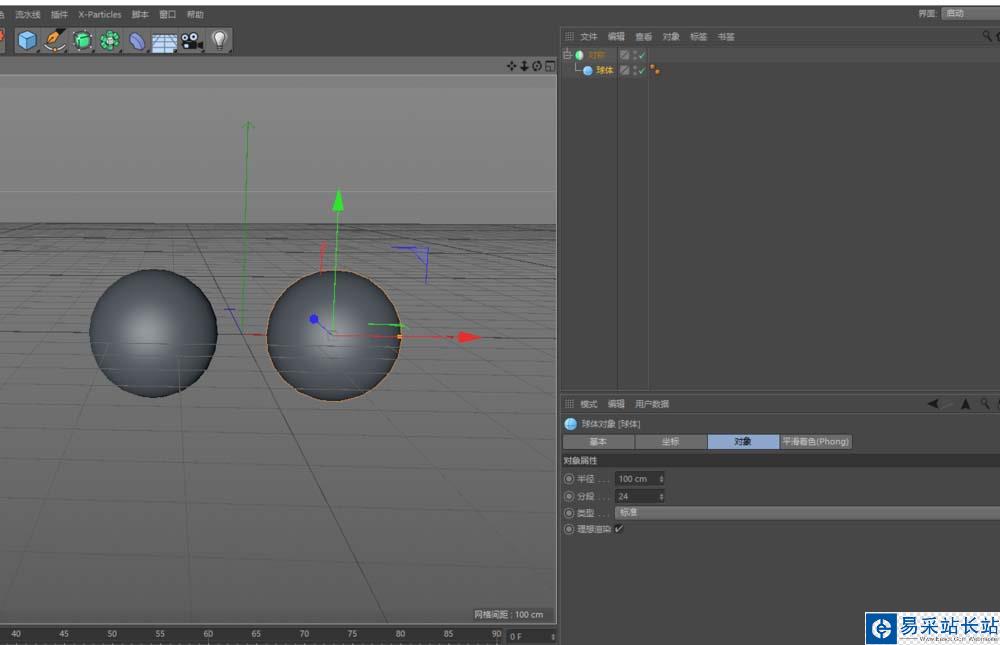Toggle visibility dots of 对称 object
Screen dimensions: 1000x645
point(635,56)
